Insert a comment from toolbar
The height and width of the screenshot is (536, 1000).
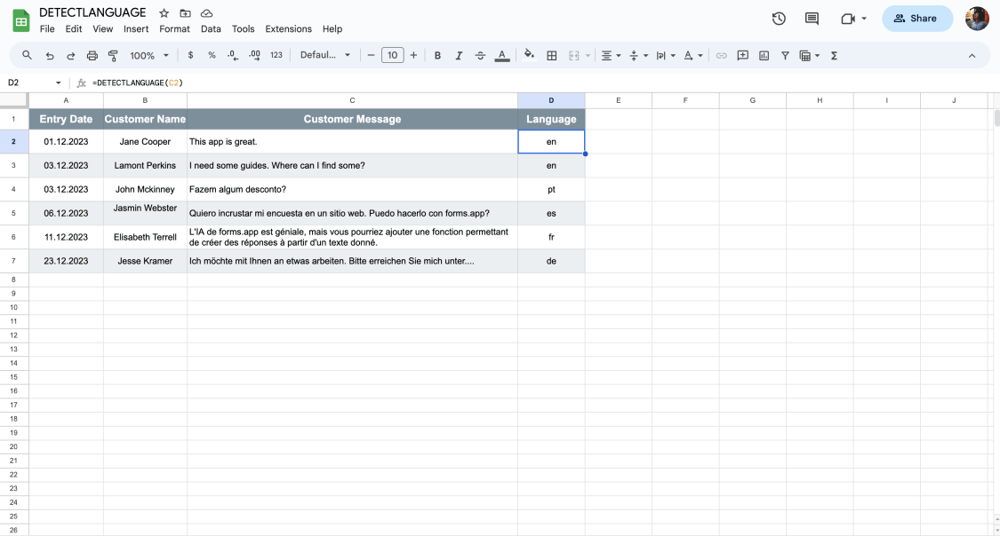pyautogui.click(x=743, y=56)
